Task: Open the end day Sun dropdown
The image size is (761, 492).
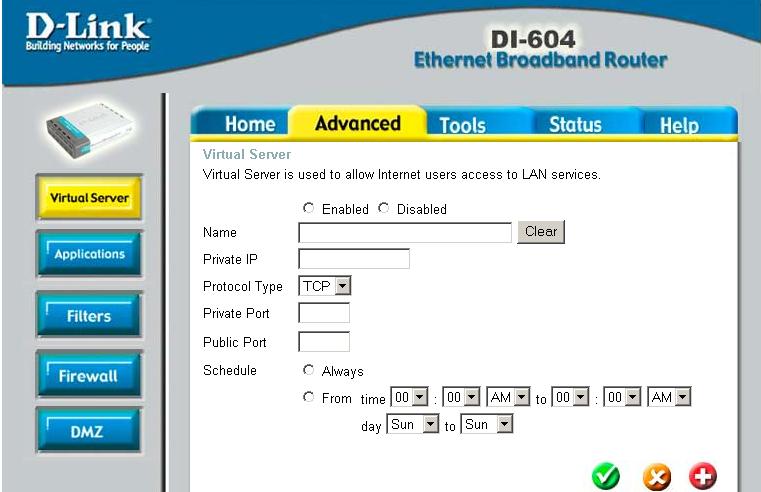Action: (487, 424)
